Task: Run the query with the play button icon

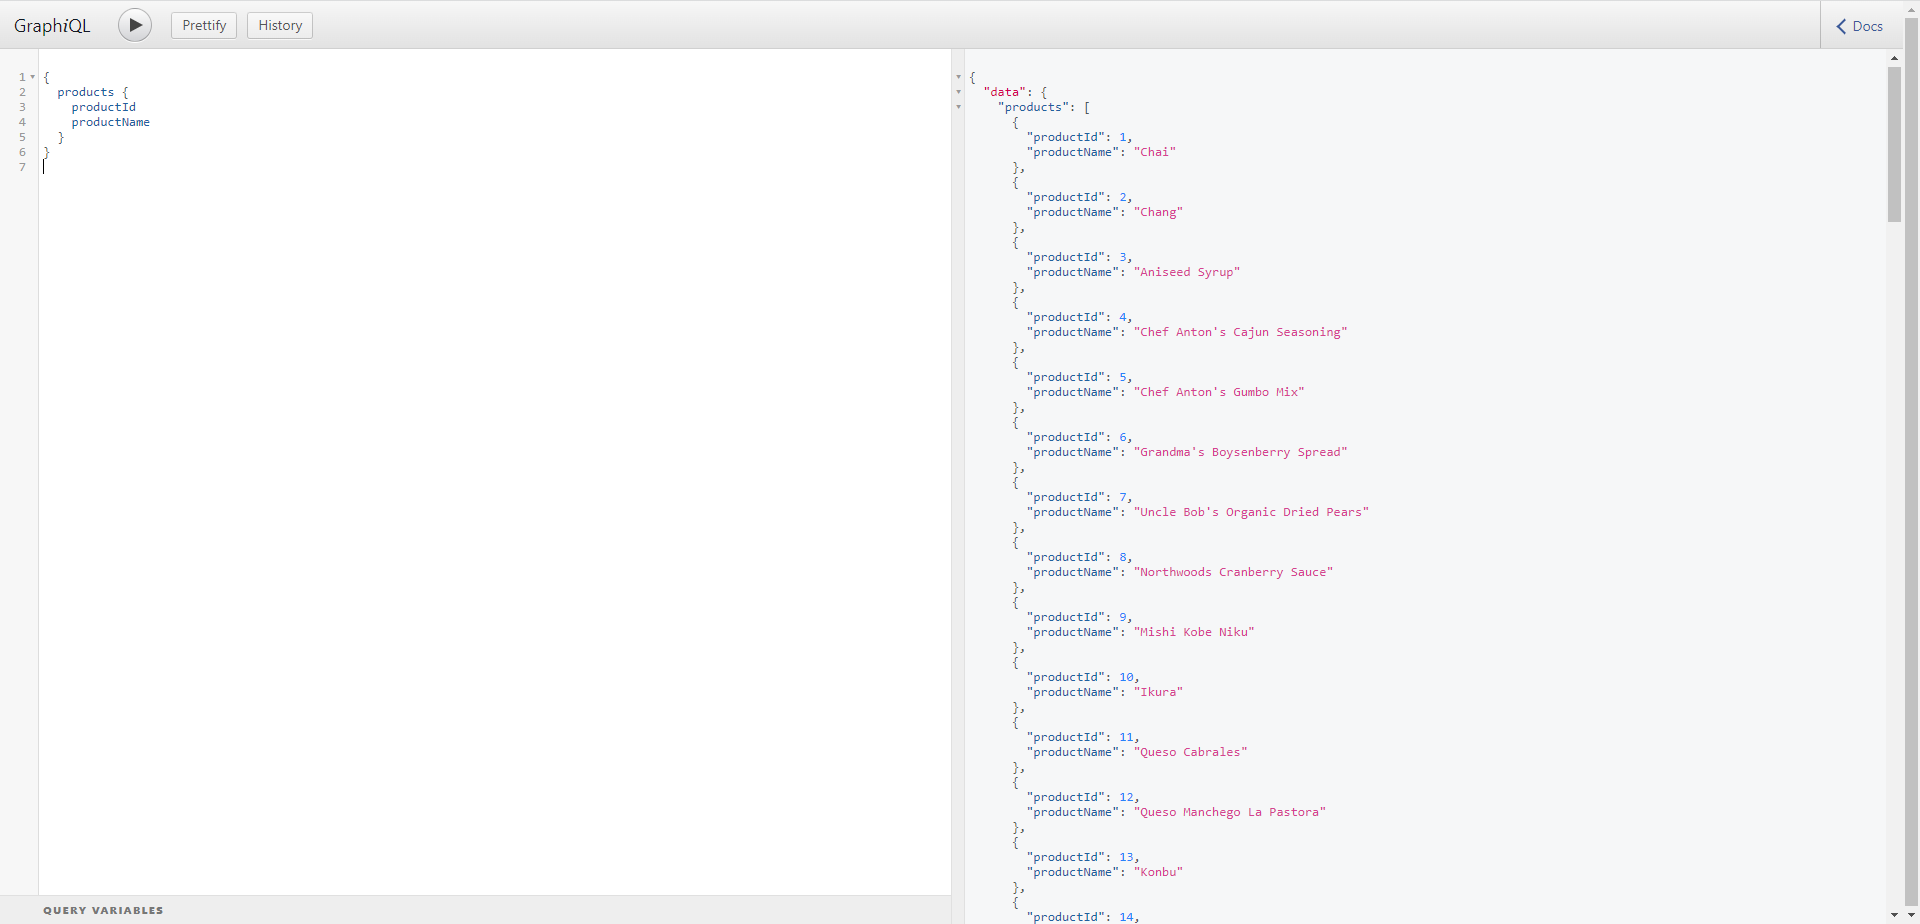Action: point(134,25)
